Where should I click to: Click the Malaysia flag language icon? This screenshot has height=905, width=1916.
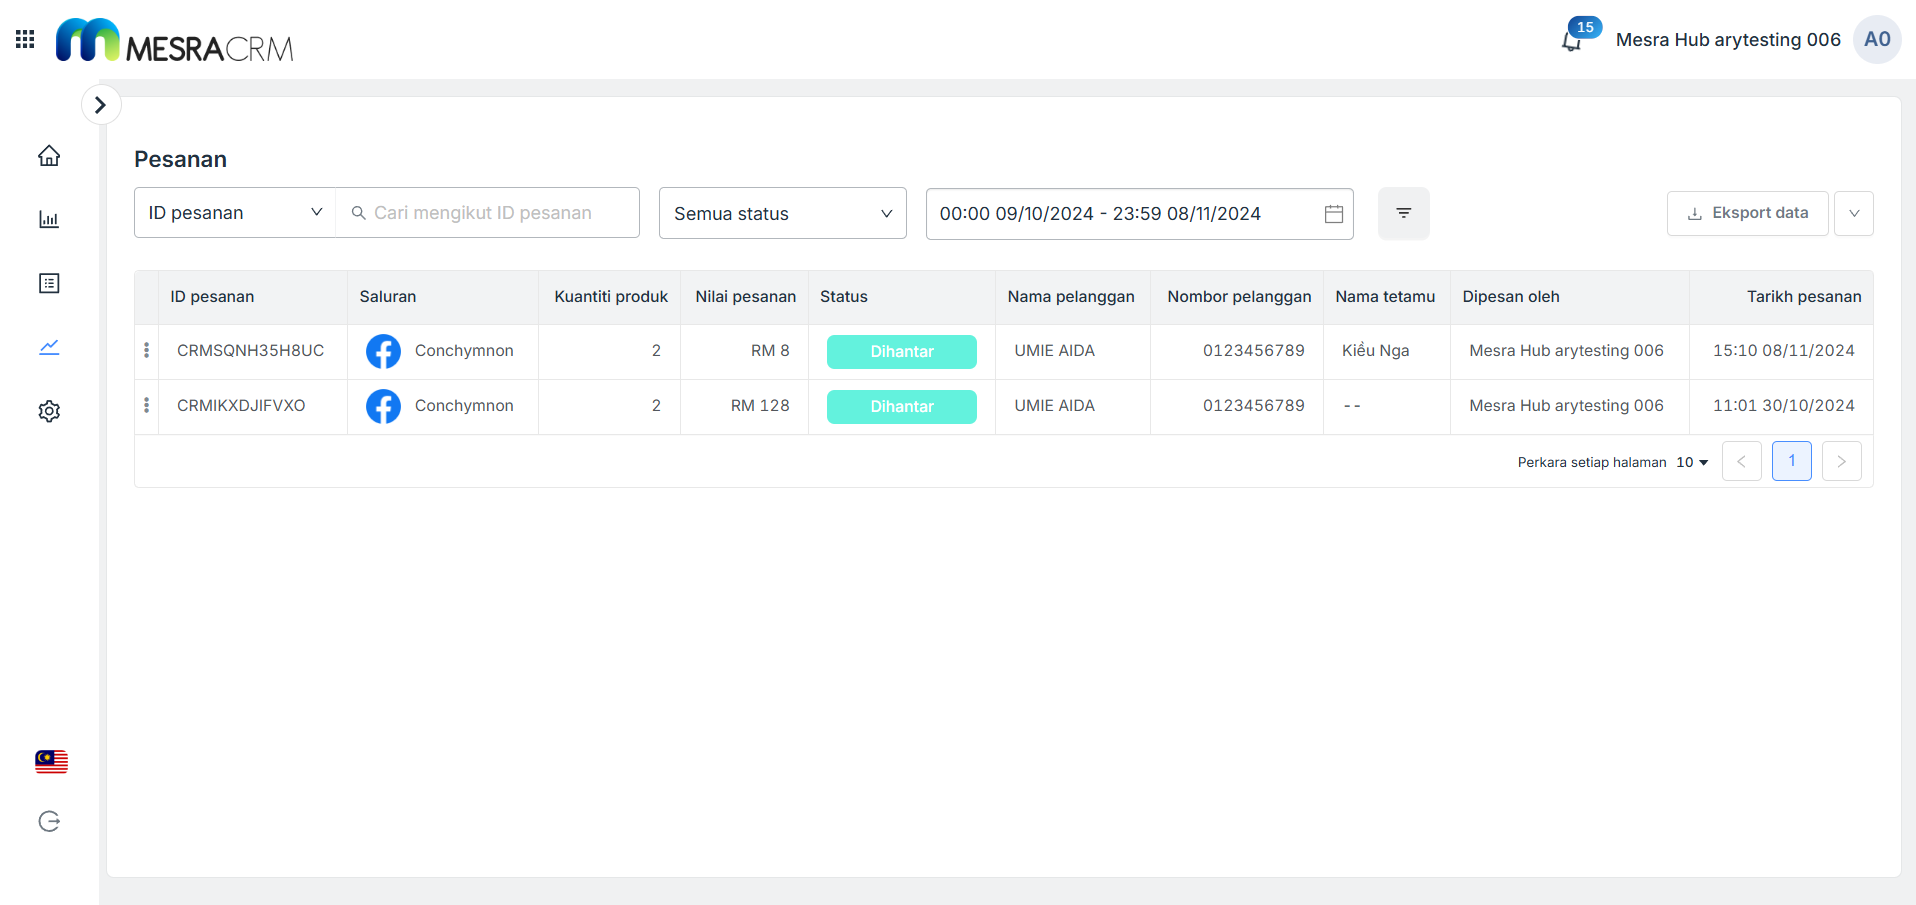[51, 762]
